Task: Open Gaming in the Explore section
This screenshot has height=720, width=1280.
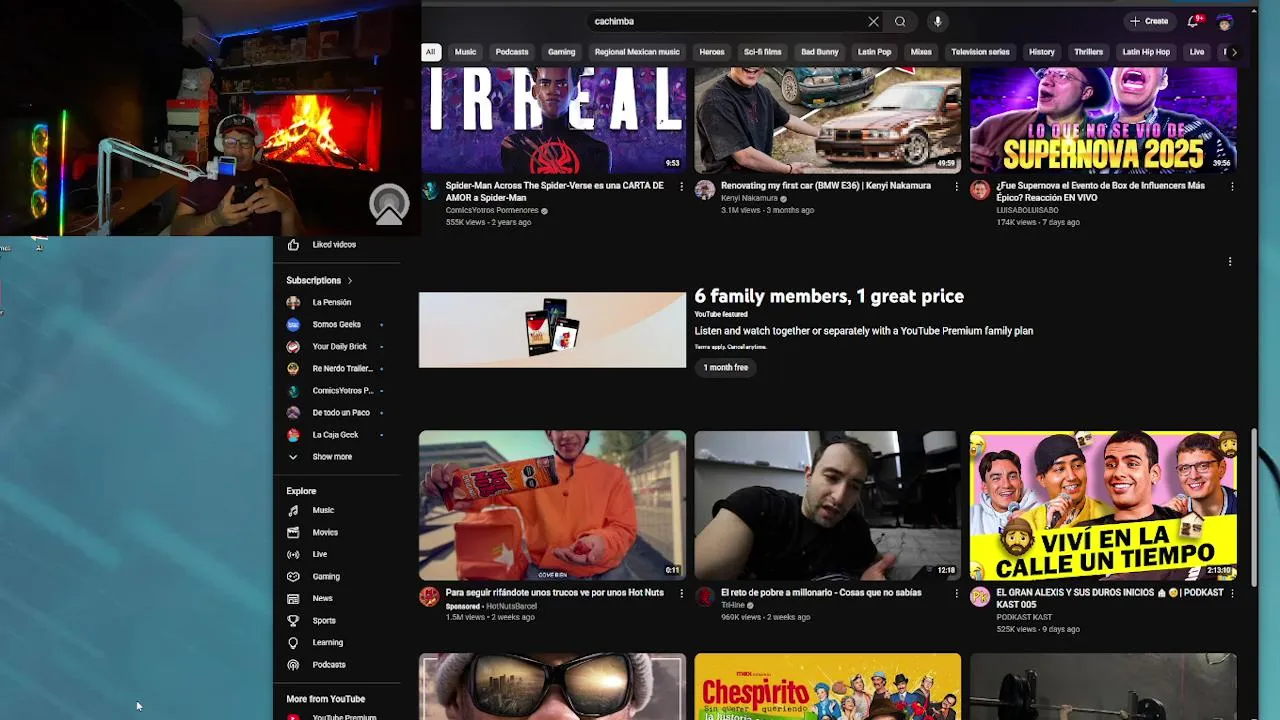Action: (x=326, y=577)
